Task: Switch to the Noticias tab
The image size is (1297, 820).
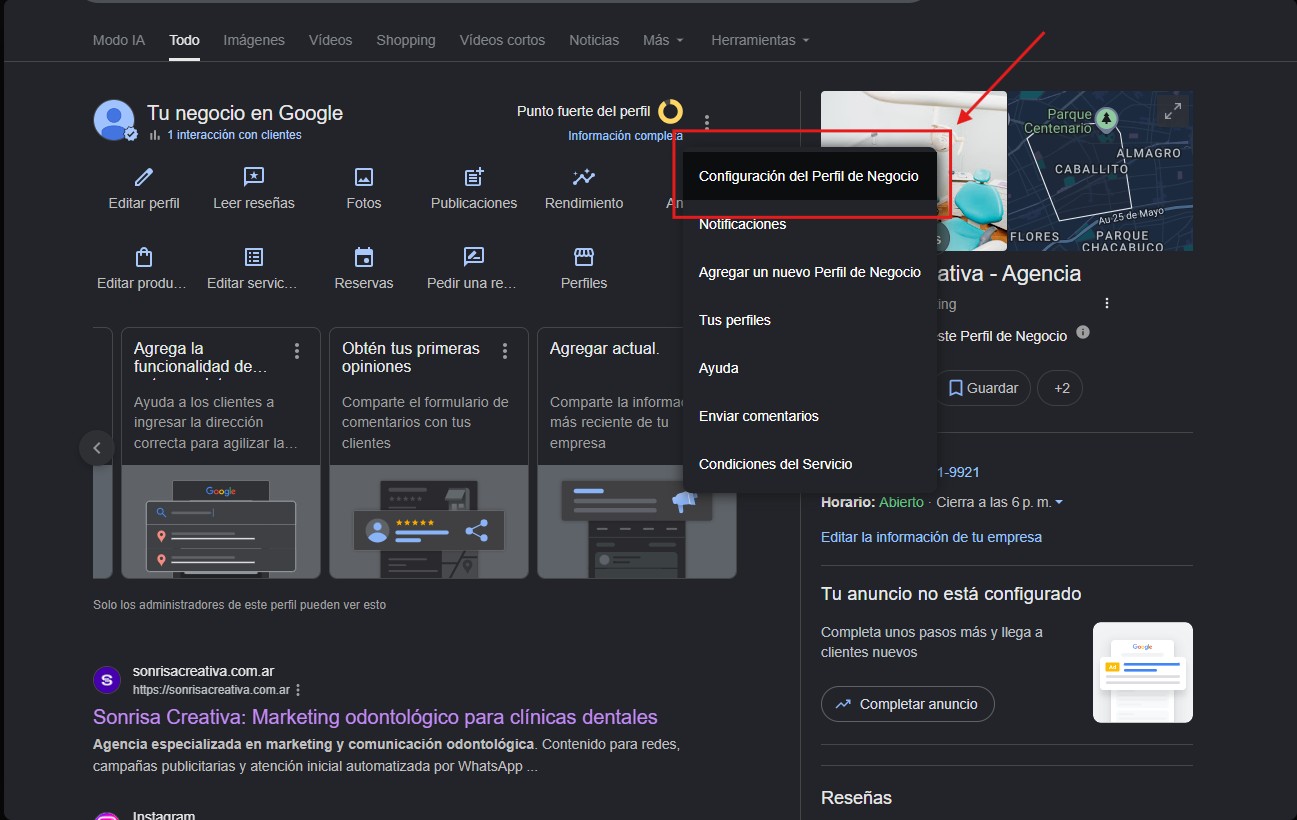Action: click(594, 40)
